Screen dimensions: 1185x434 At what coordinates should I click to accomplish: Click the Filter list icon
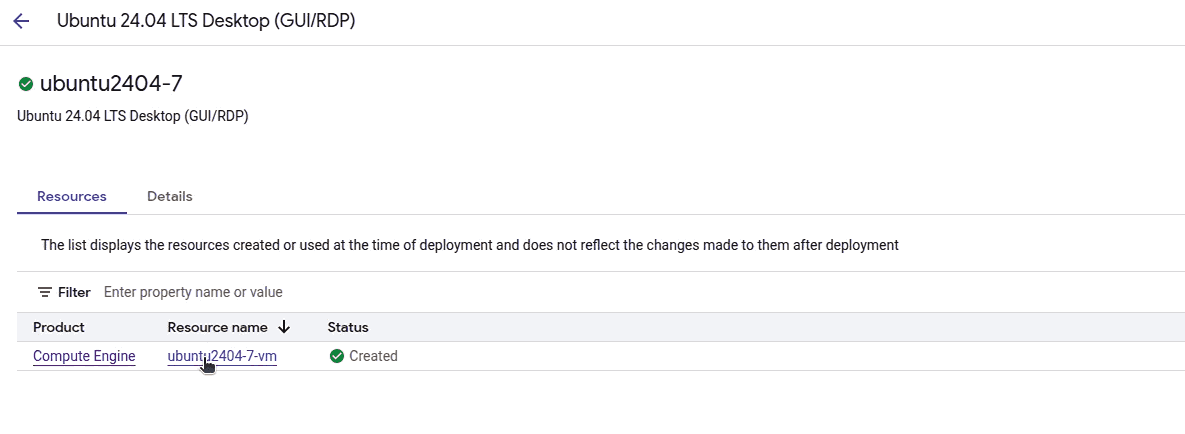[45, 292]
